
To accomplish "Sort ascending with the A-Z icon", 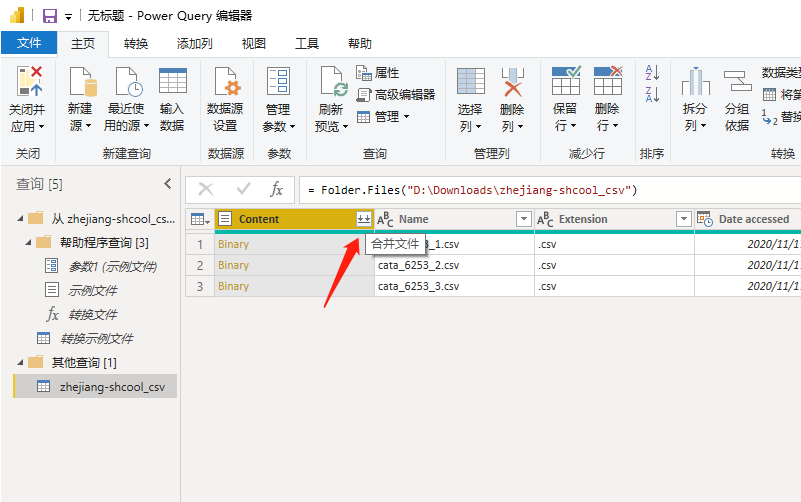I will (x=652, y=73).
